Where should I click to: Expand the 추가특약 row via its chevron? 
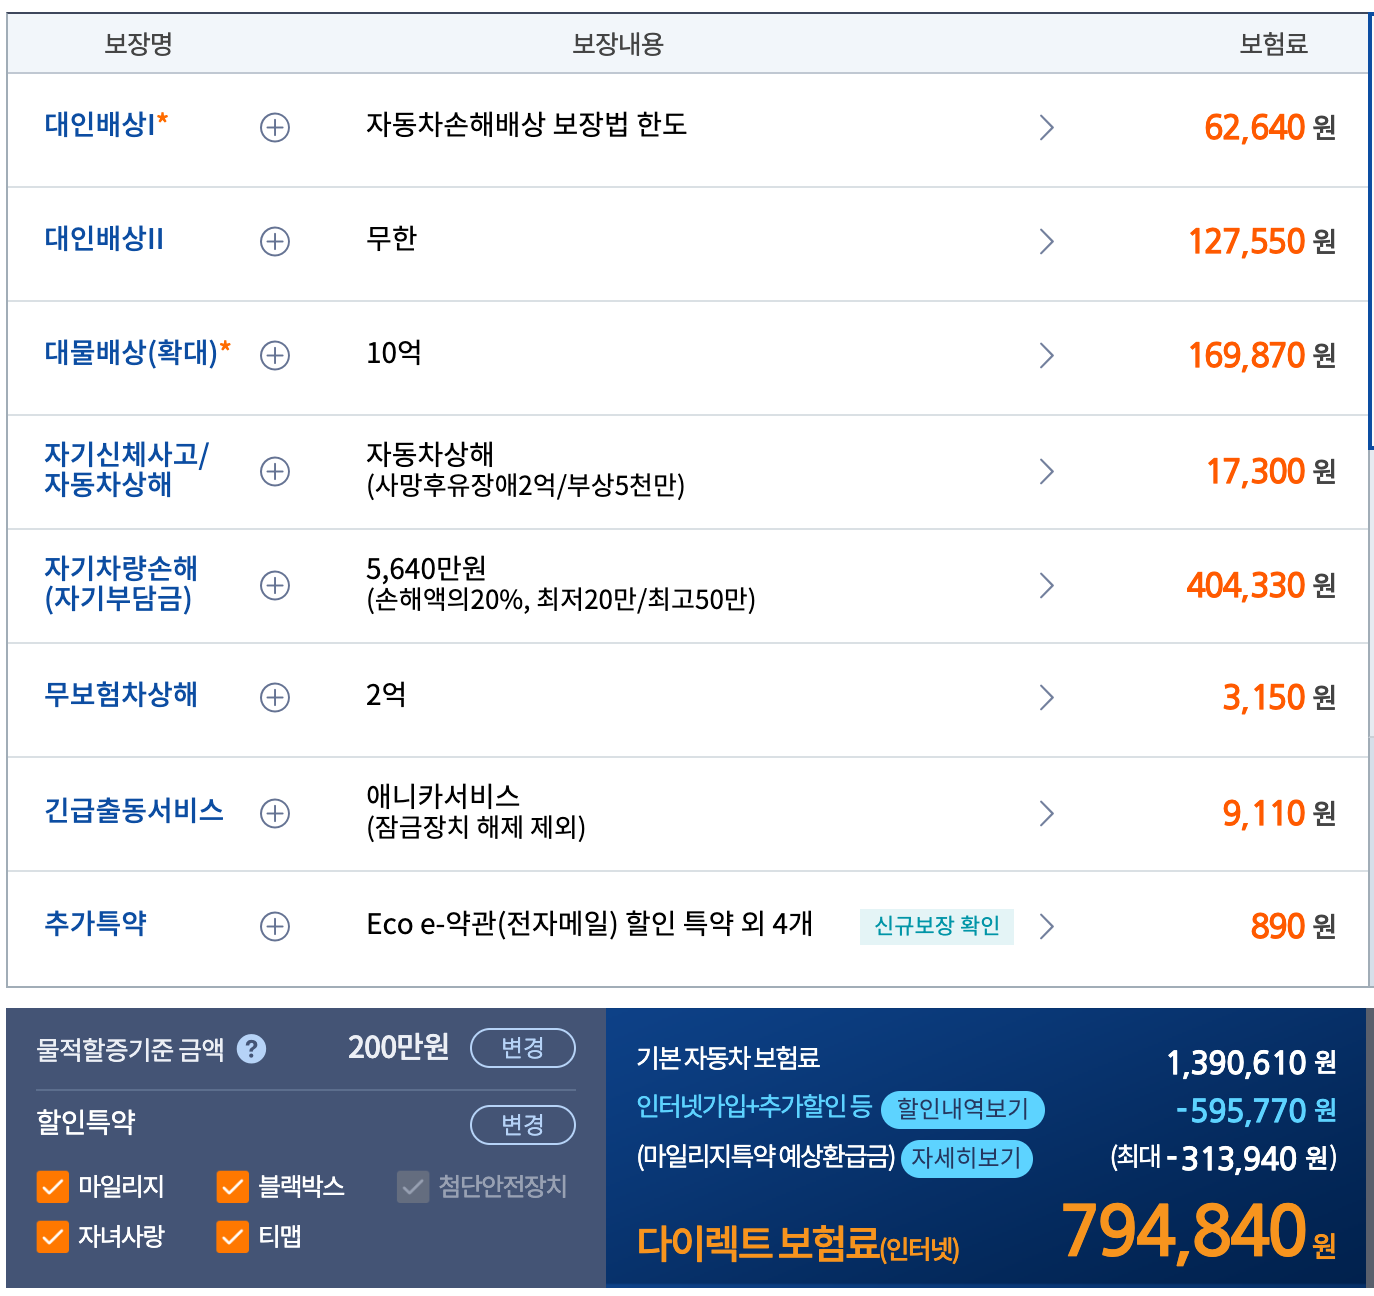(x=1047, y=926)
